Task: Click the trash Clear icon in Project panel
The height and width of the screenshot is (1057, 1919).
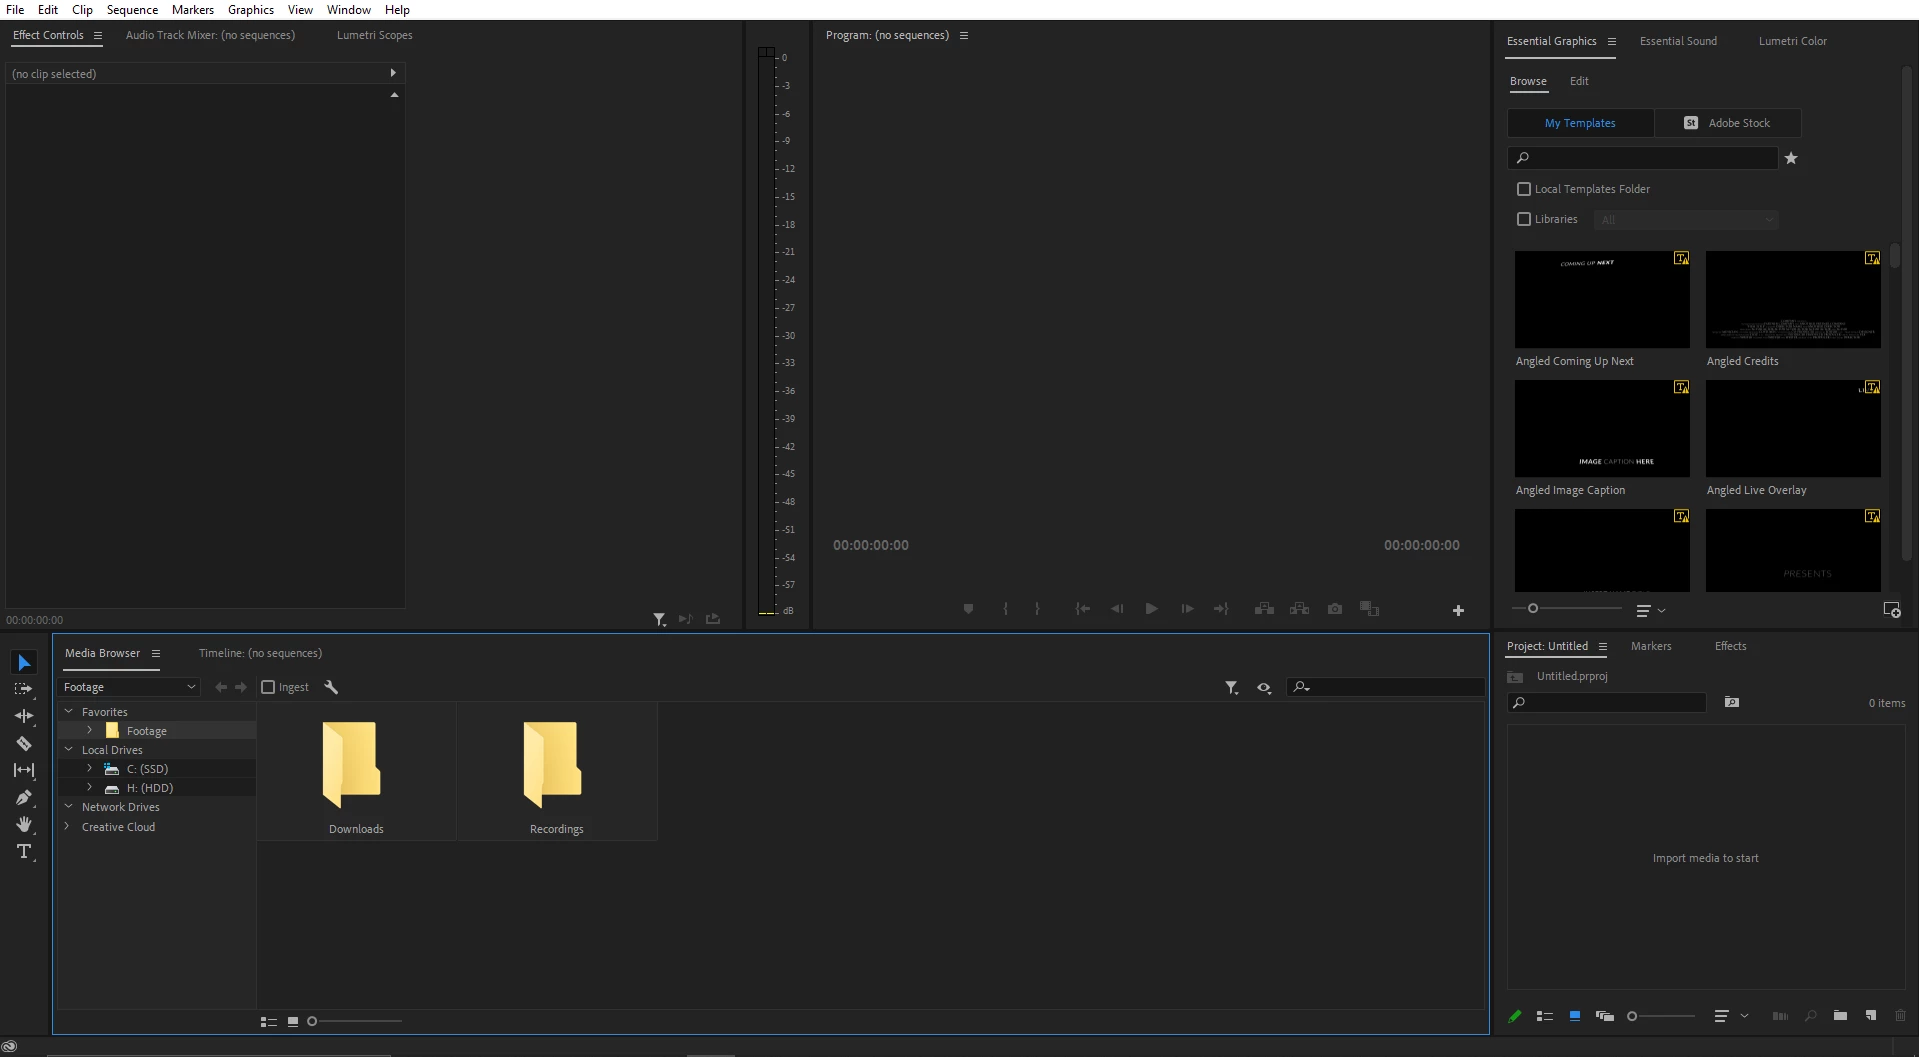Action: [1900, 1016]
